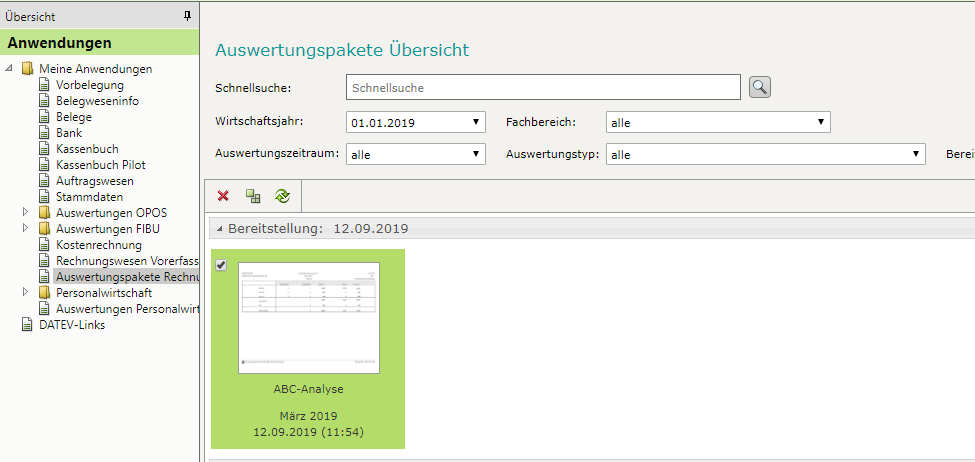Open Auswertungen Personalwirtschaft tree entry

[127, 309]
